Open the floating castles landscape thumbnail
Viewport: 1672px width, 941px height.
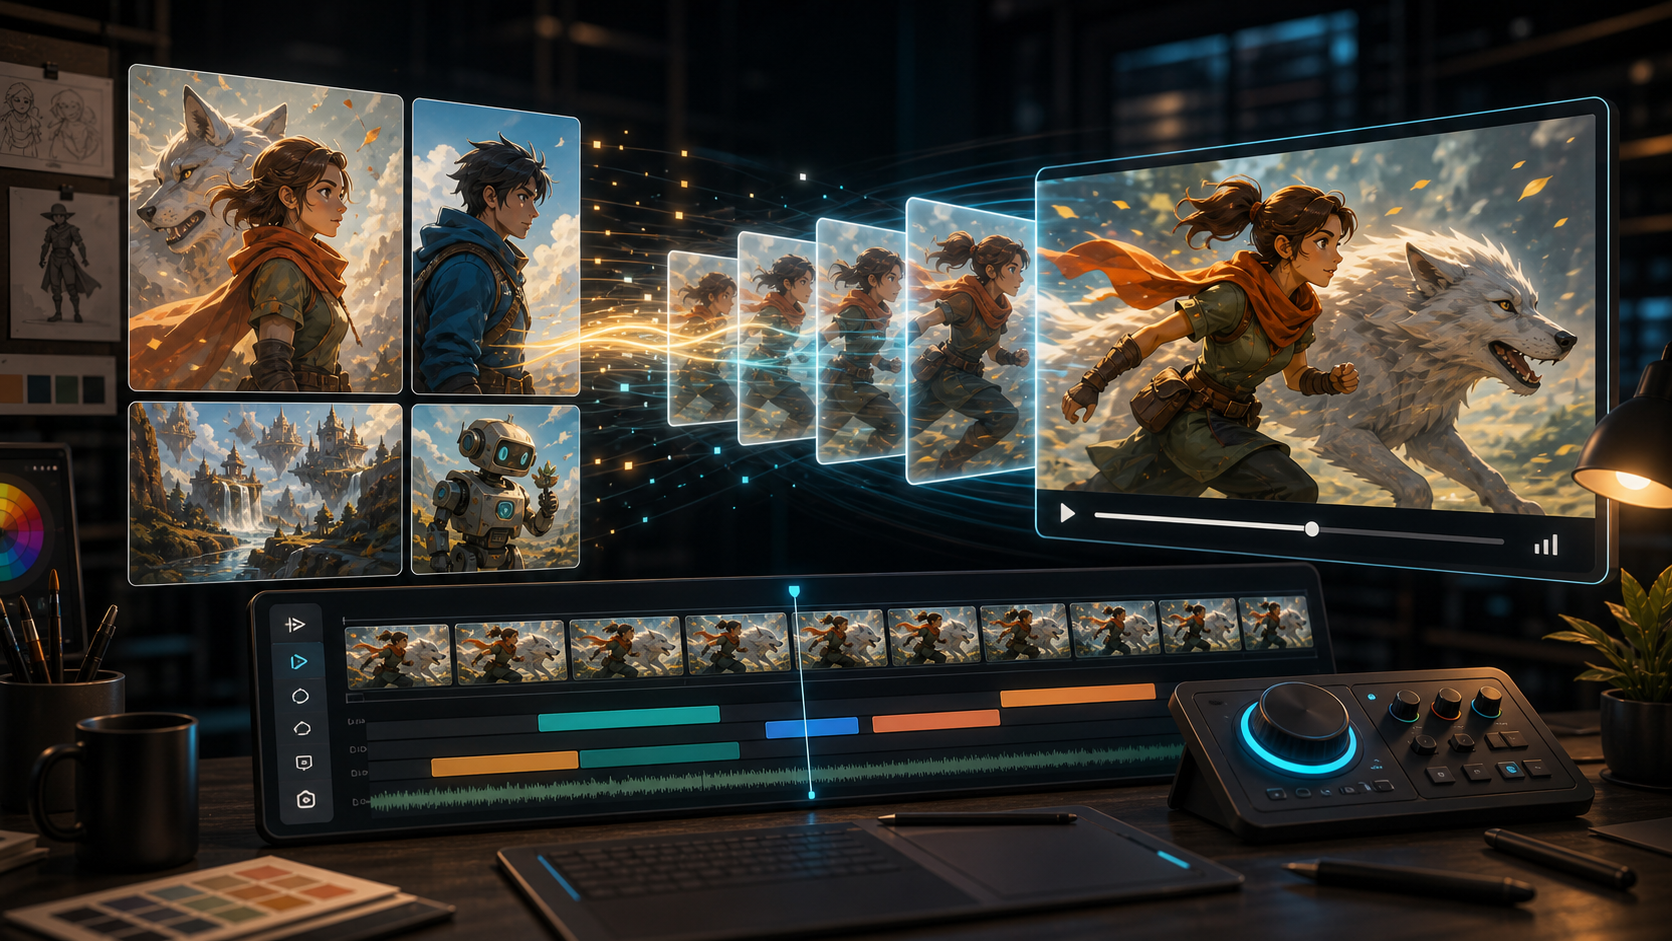pyautogui.click(x=265, y=493)
